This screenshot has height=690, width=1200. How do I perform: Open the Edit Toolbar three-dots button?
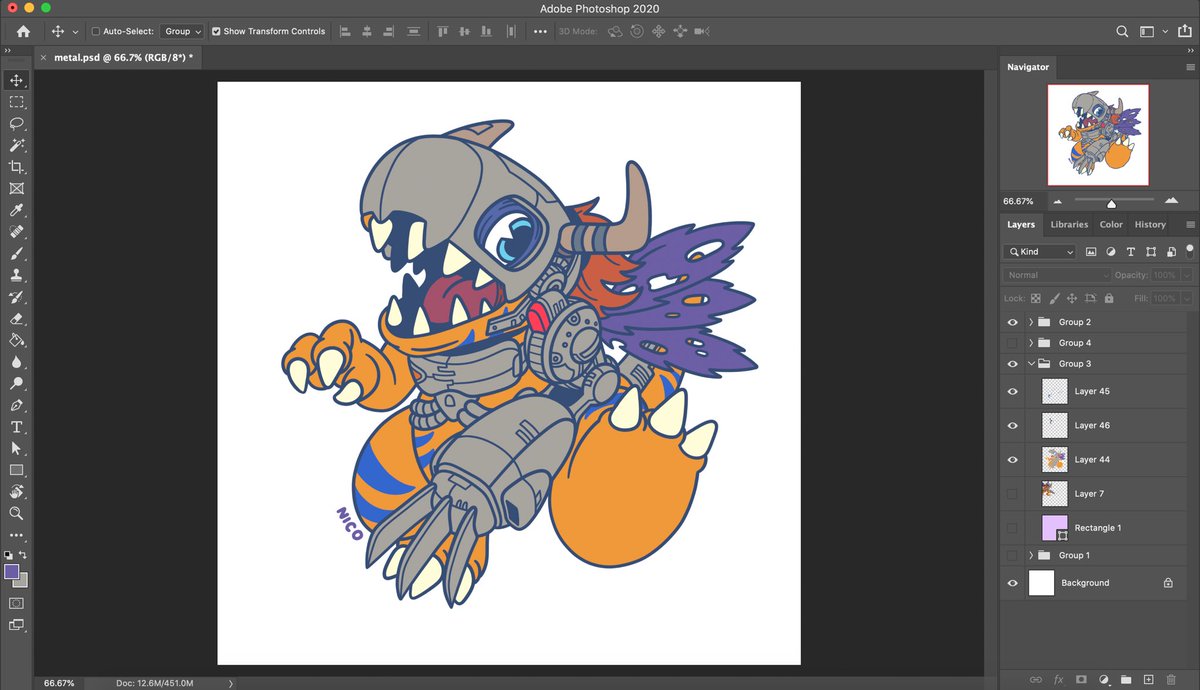[x=16, y=535]
